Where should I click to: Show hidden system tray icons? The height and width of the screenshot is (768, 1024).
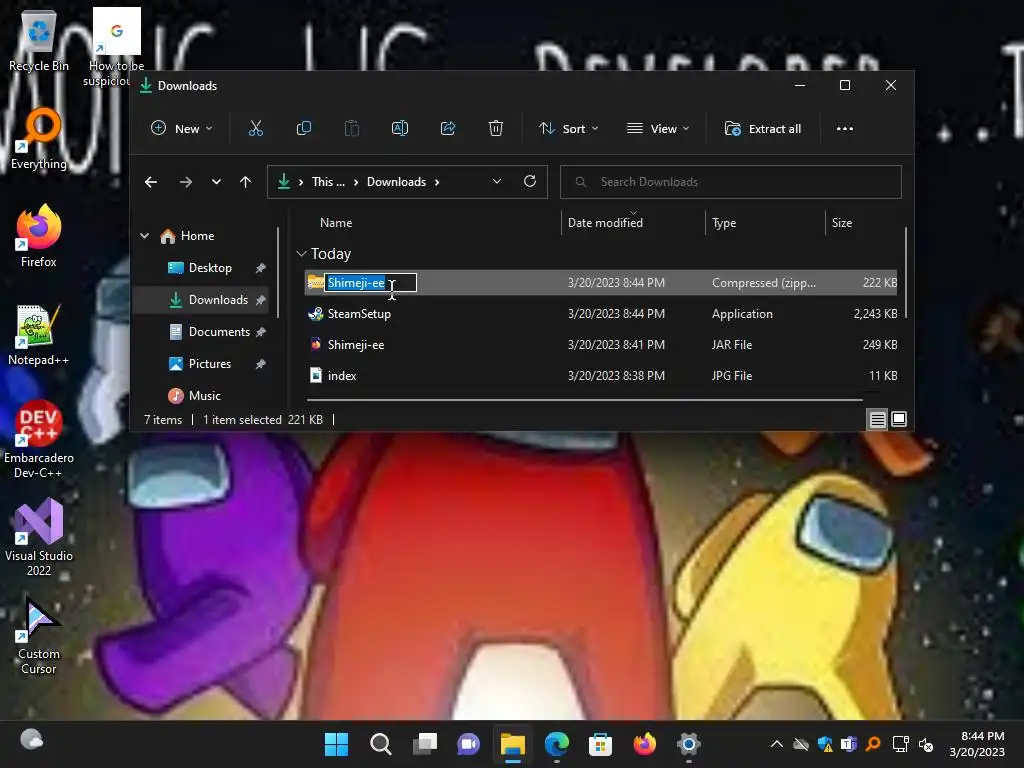[x=776, y=744]
